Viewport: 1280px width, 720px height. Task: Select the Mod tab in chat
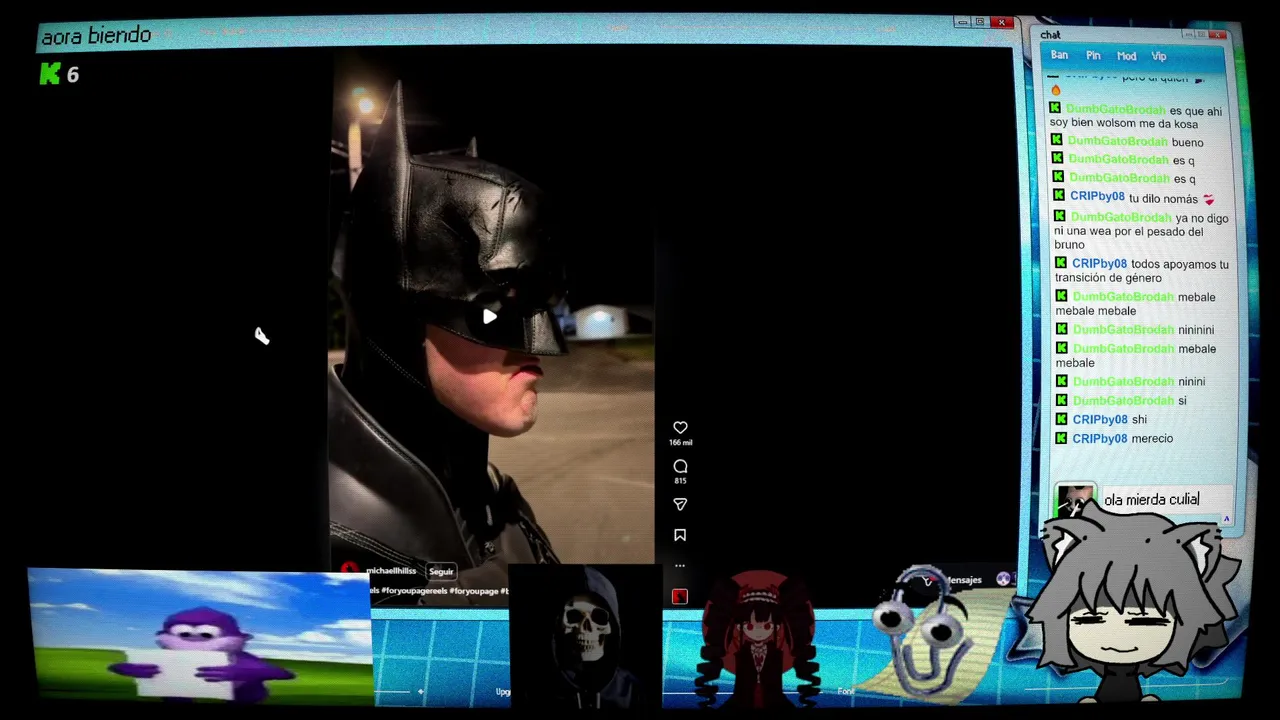(1126, 56)
